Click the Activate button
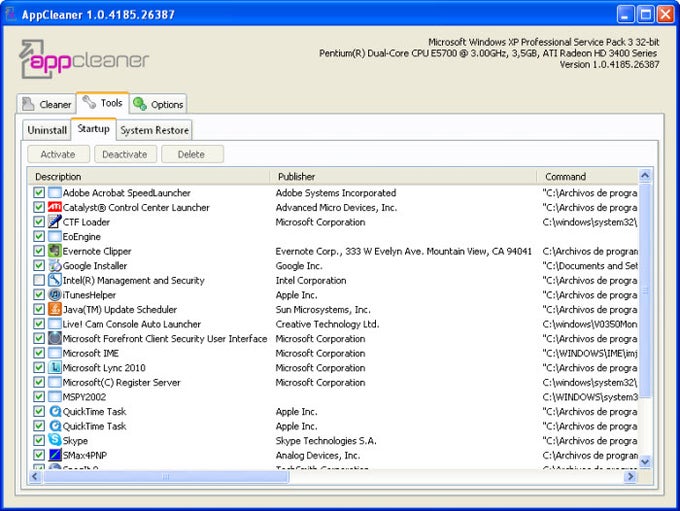This screenshot has width=680, height=511. (58, 154)
